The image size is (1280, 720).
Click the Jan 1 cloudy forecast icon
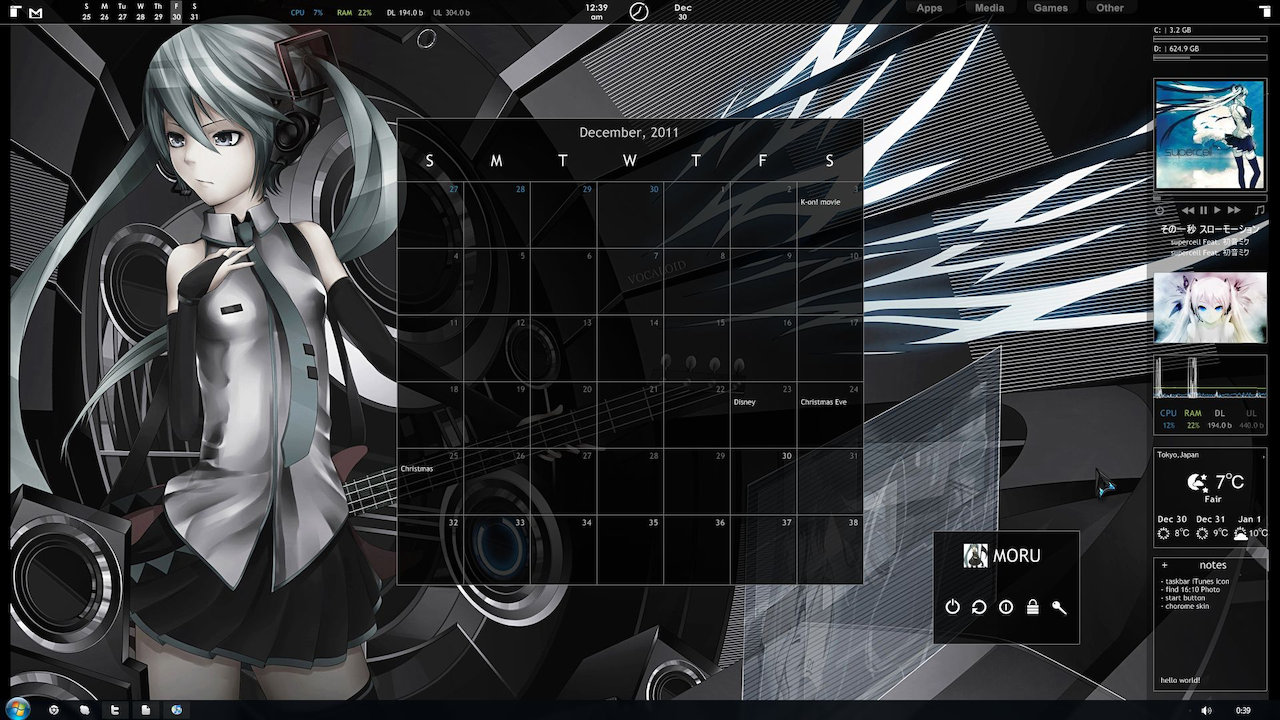[x=1240, y=534]
